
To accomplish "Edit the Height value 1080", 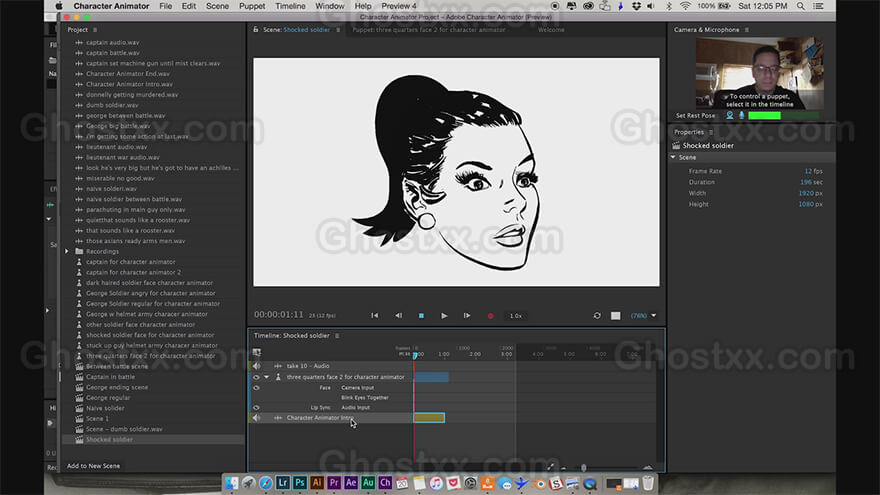I will 806,204.
